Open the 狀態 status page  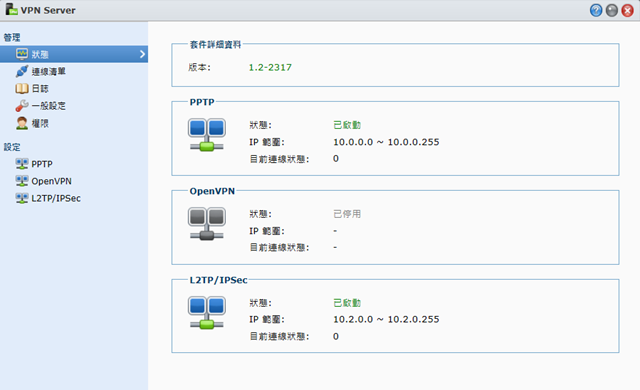click(74, 54)
